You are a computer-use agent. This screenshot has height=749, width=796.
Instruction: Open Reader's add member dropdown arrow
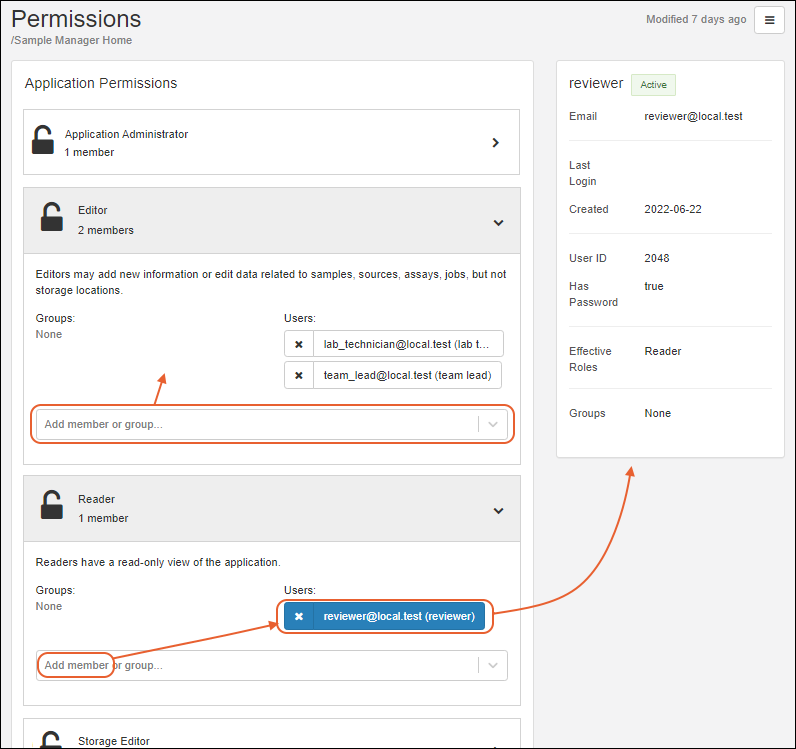[x=493, y=665]
